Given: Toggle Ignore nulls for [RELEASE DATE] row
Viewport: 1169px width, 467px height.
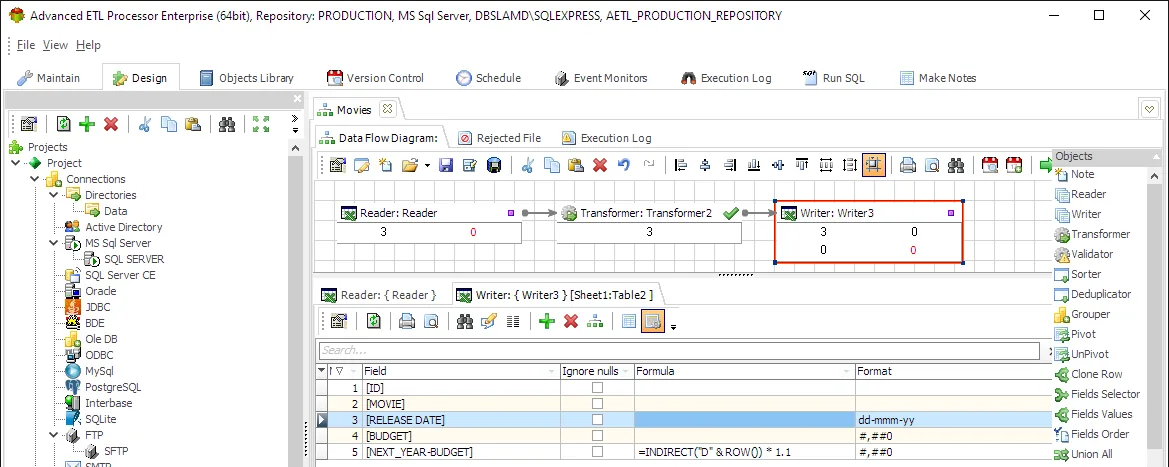Looking at the screenshot, I should pos(597,420).
